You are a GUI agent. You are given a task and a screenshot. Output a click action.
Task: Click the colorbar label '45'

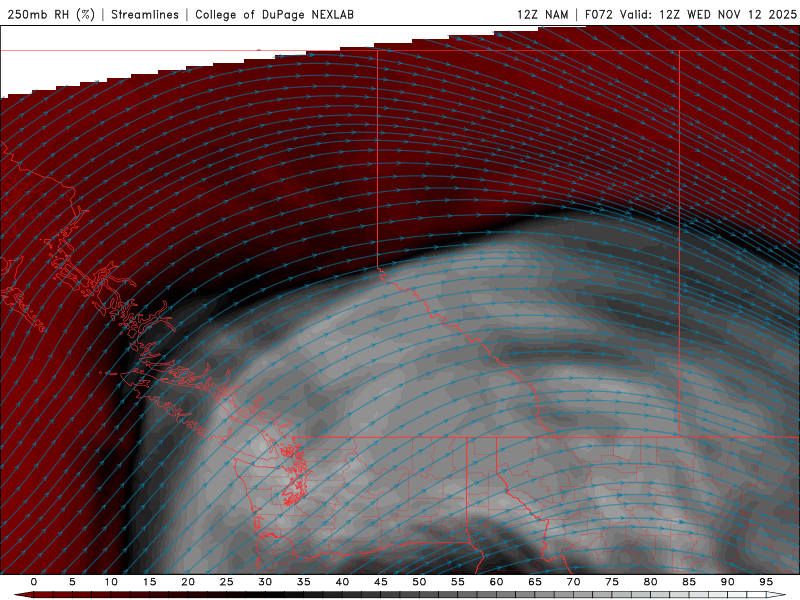381,582
